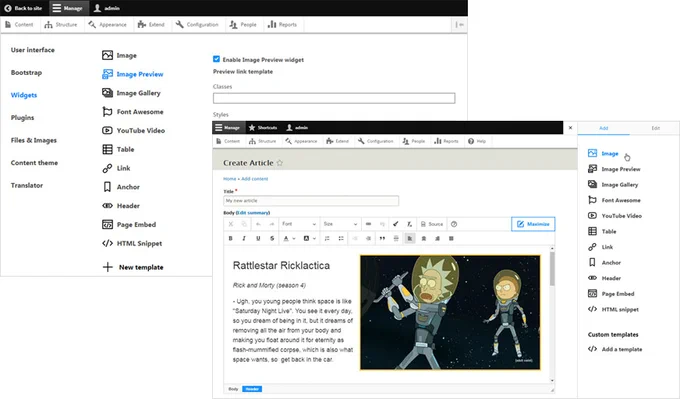Expand the text color dropdown arrow

[x=294, y=239]
